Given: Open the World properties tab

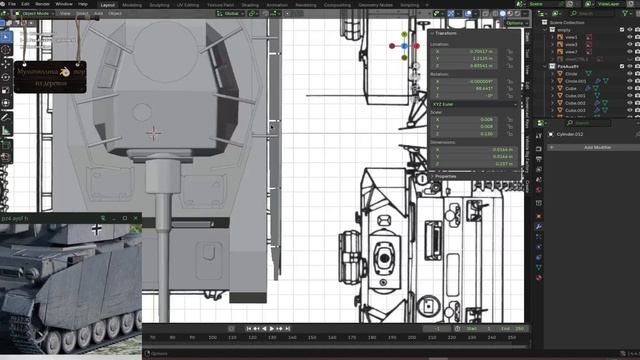Looking at the screenshot, I should coord(539,190).
